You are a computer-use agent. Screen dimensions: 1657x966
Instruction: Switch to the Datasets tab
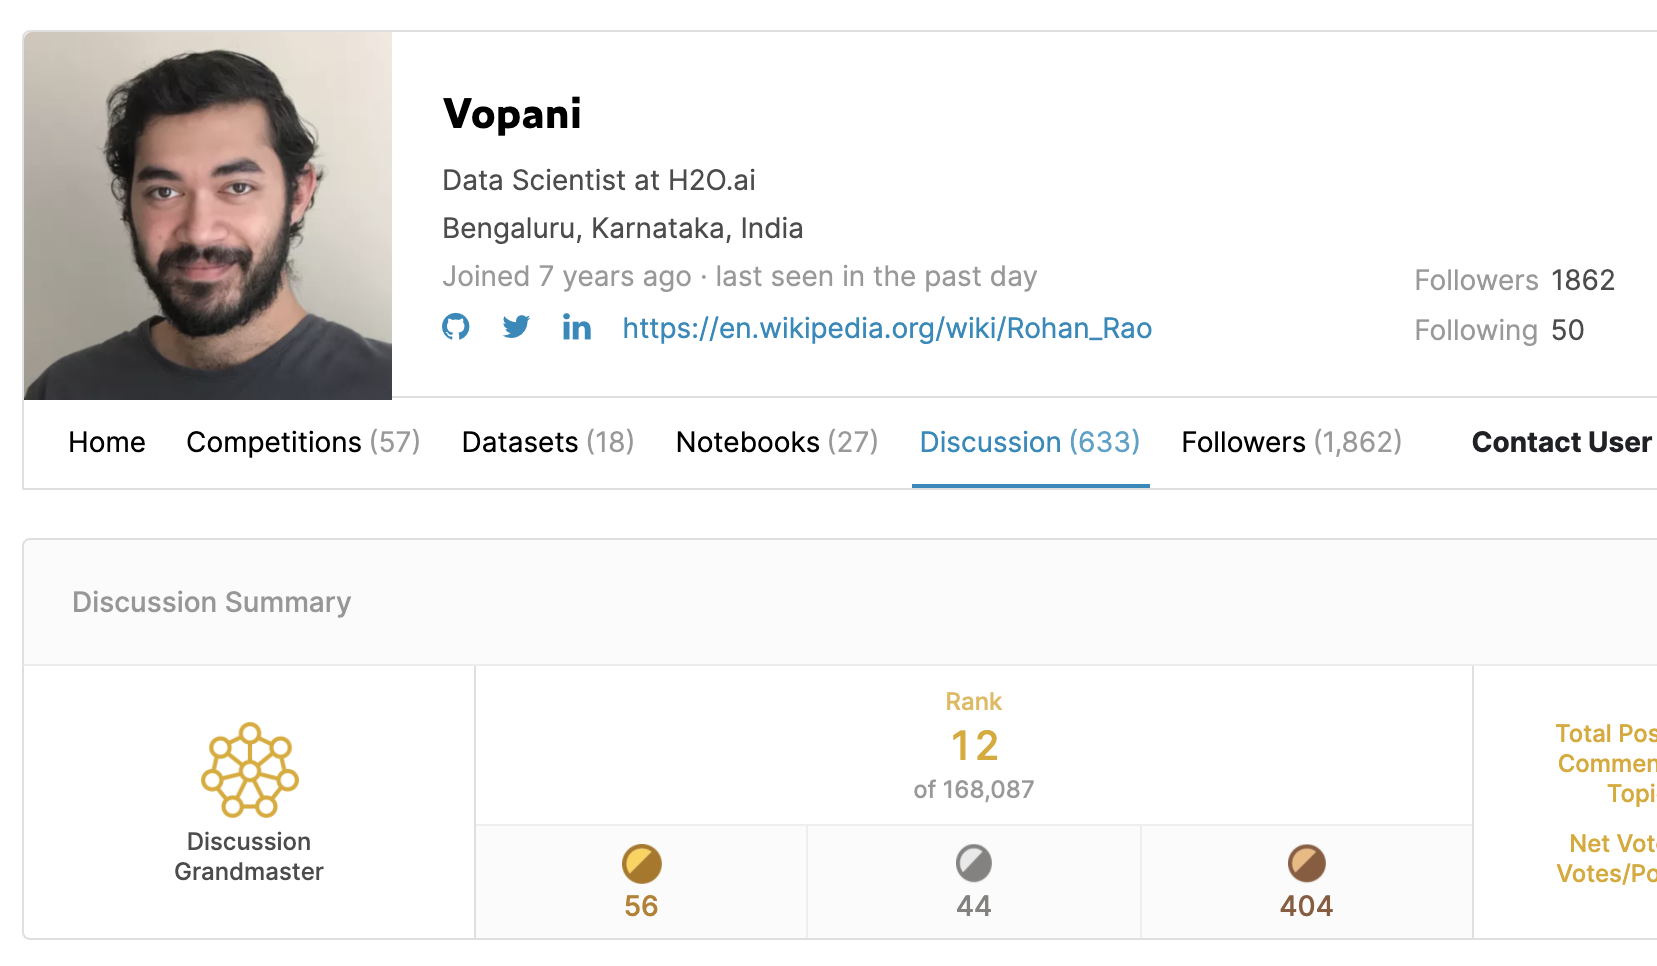click(548, 442)
